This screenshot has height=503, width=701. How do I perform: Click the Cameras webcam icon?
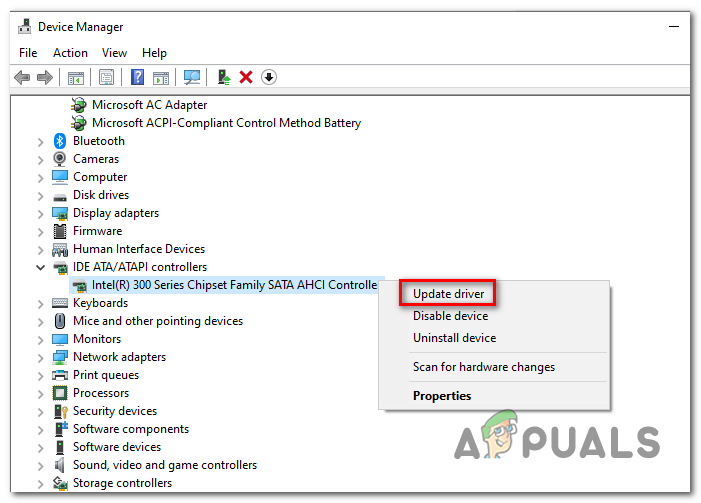click(59, 159)
